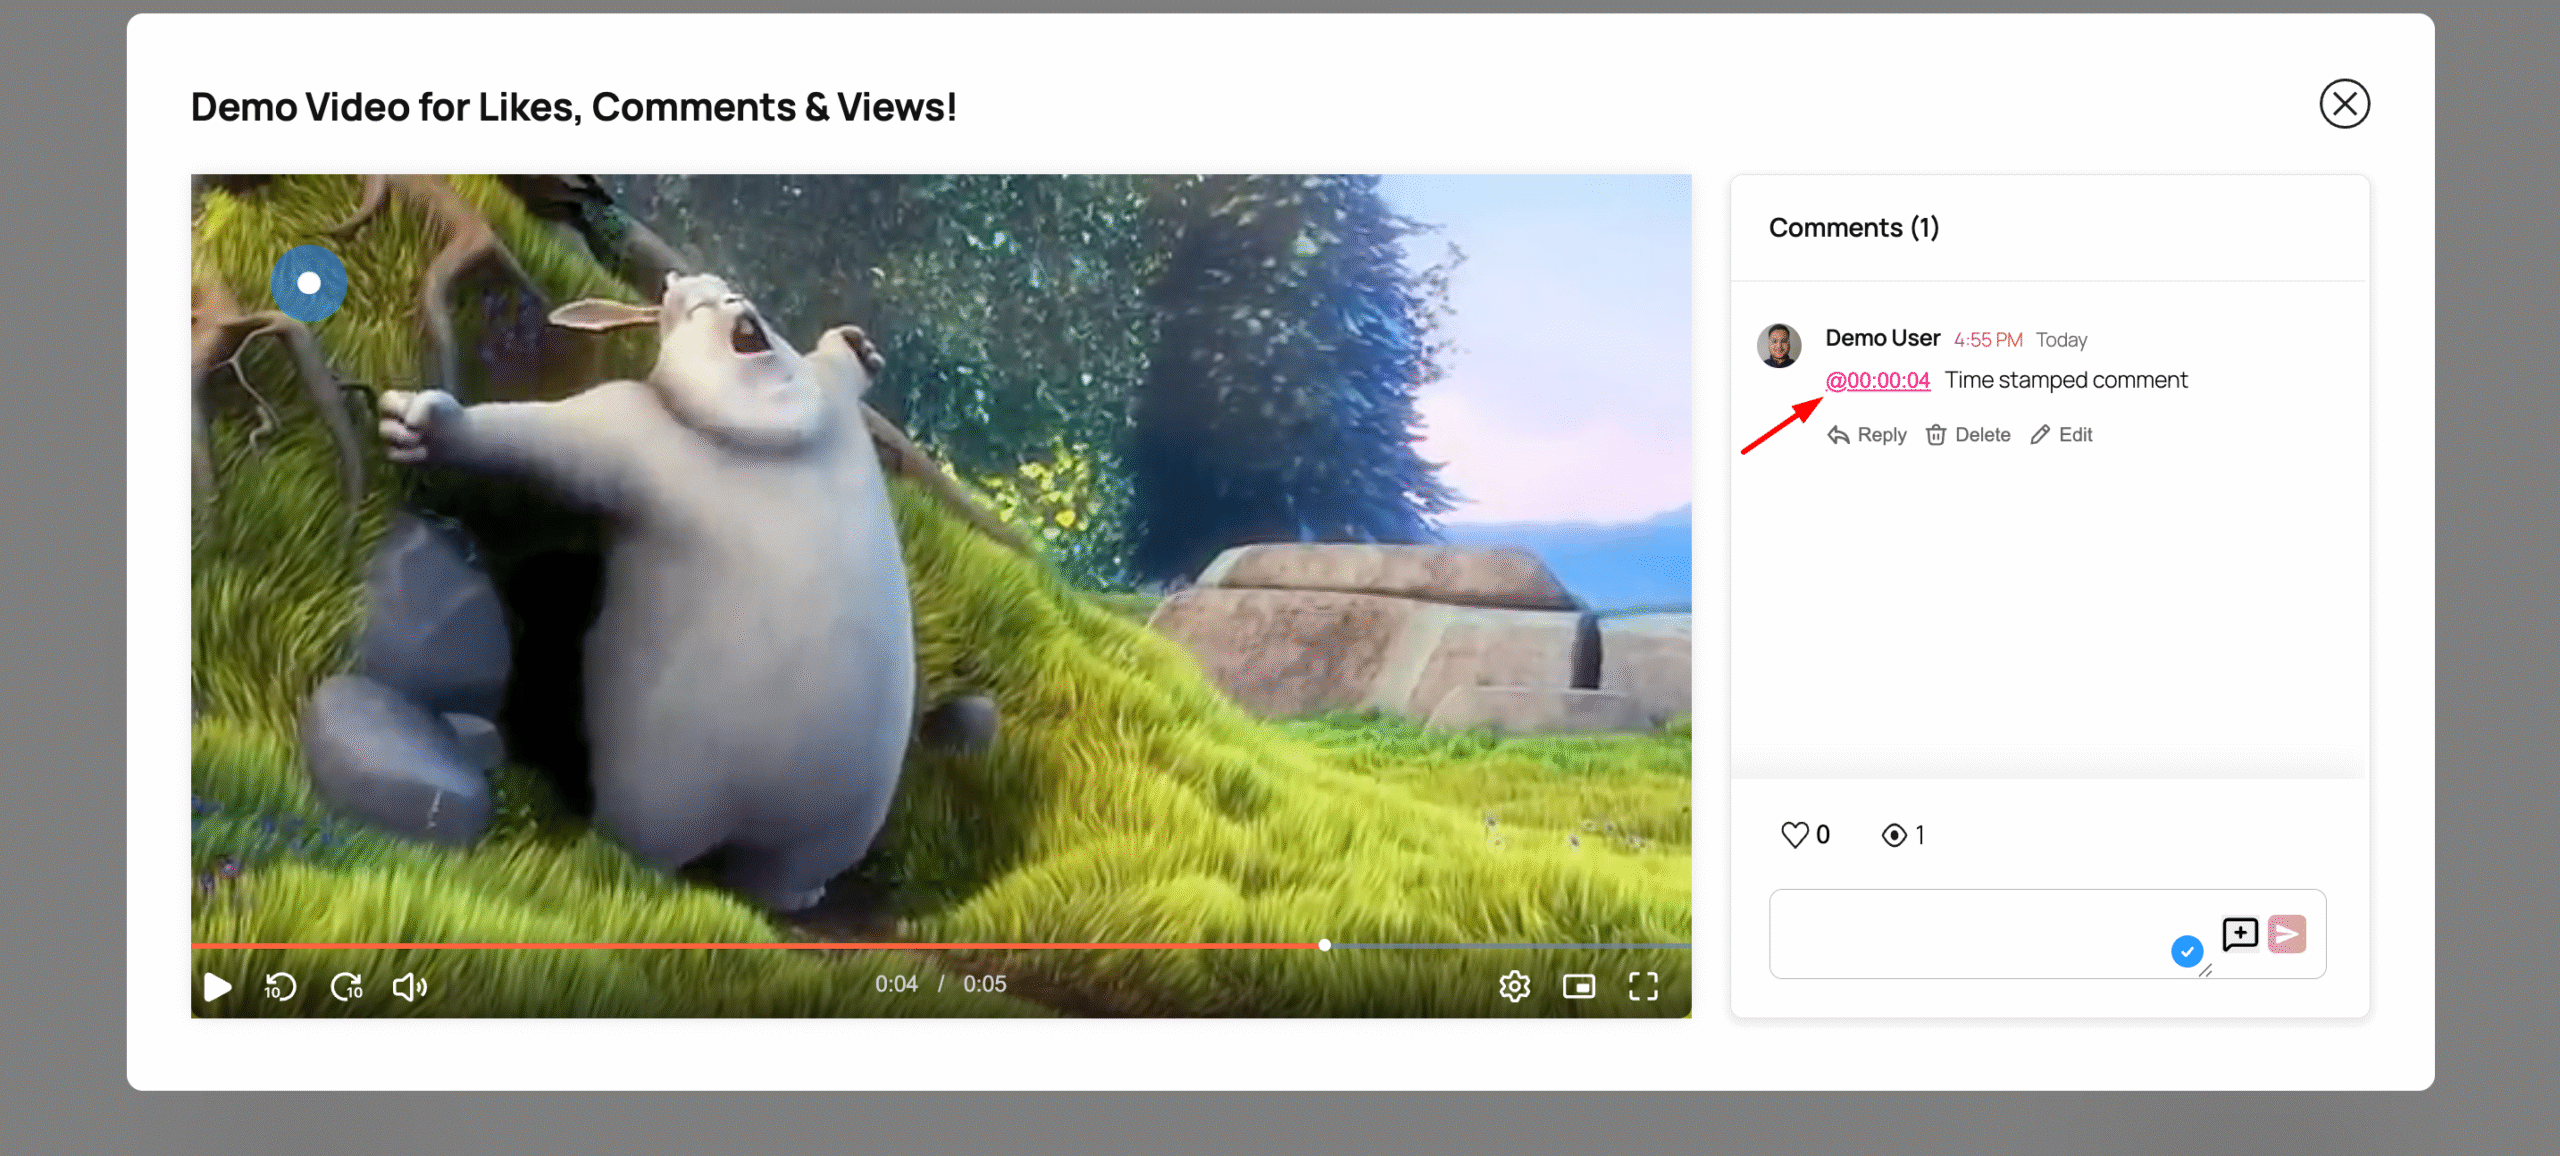
Task: Click the 'Time stamped comment' text
Action: tap(2066, 380)
